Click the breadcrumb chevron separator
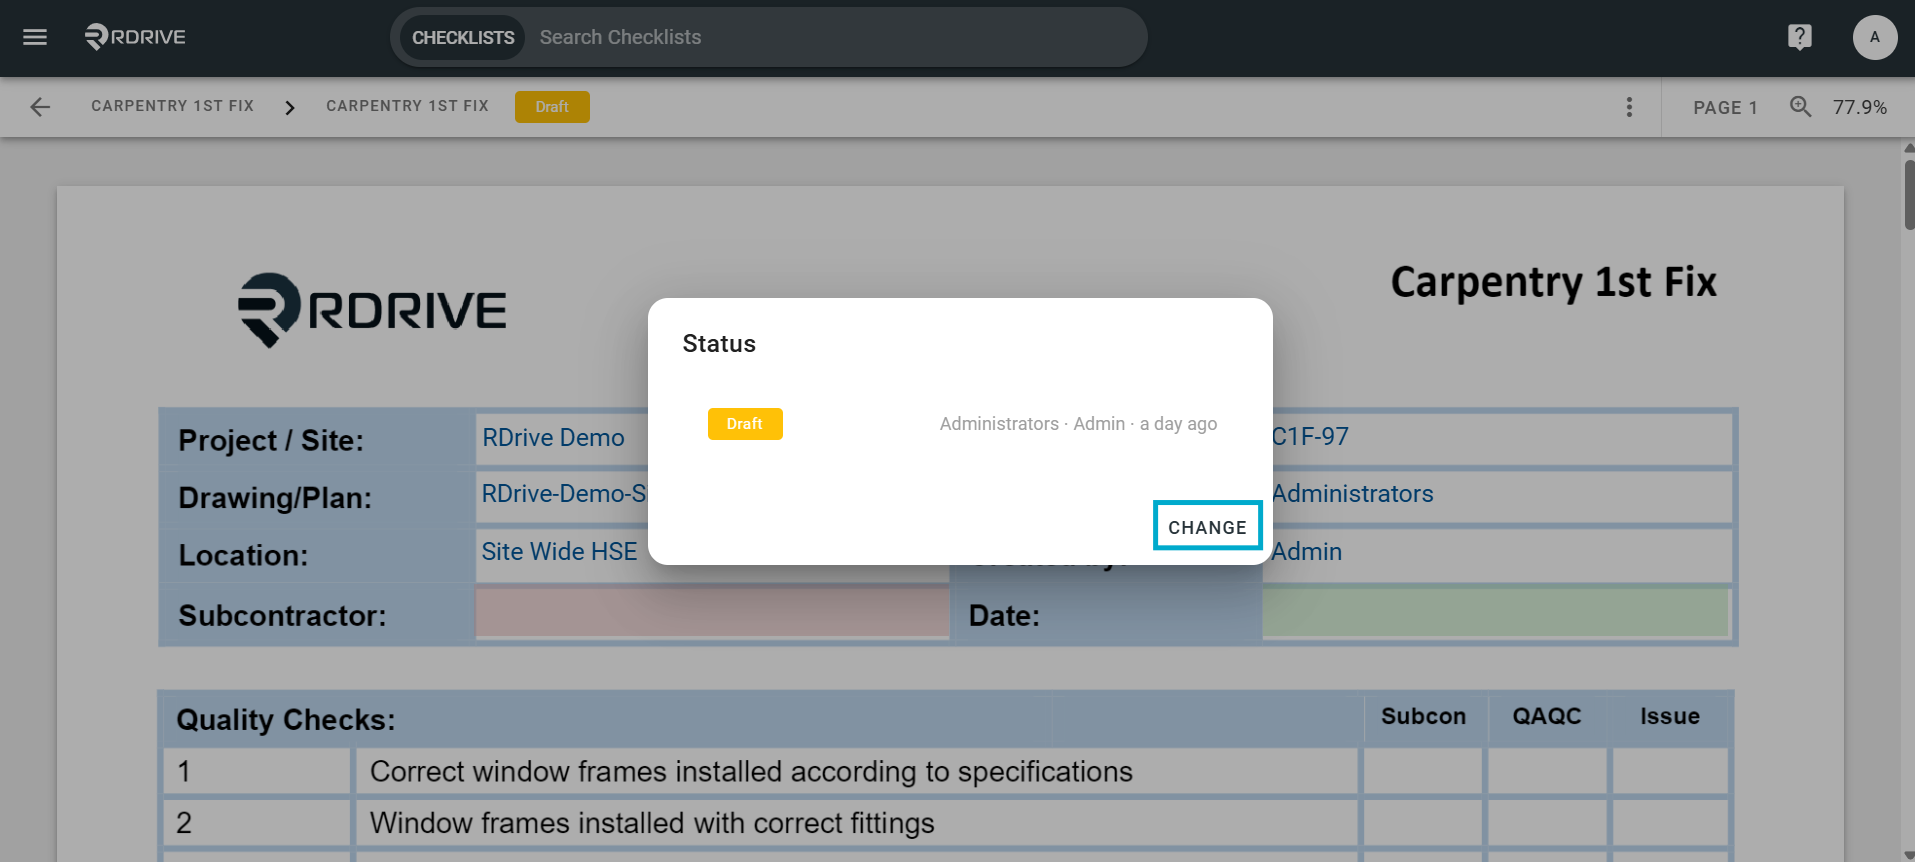The width and height of the screenshot is (1915, 862). 290,107
